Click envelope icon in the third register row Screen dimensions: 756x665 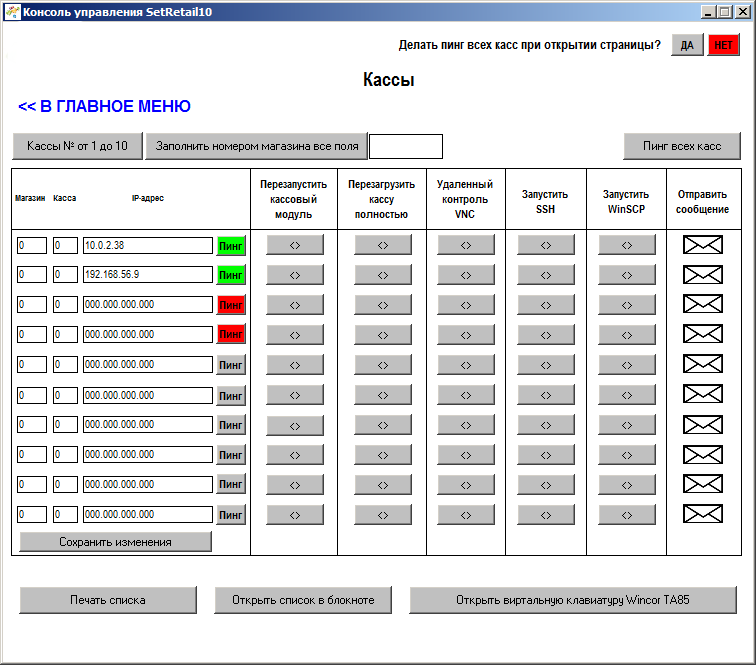702,304
